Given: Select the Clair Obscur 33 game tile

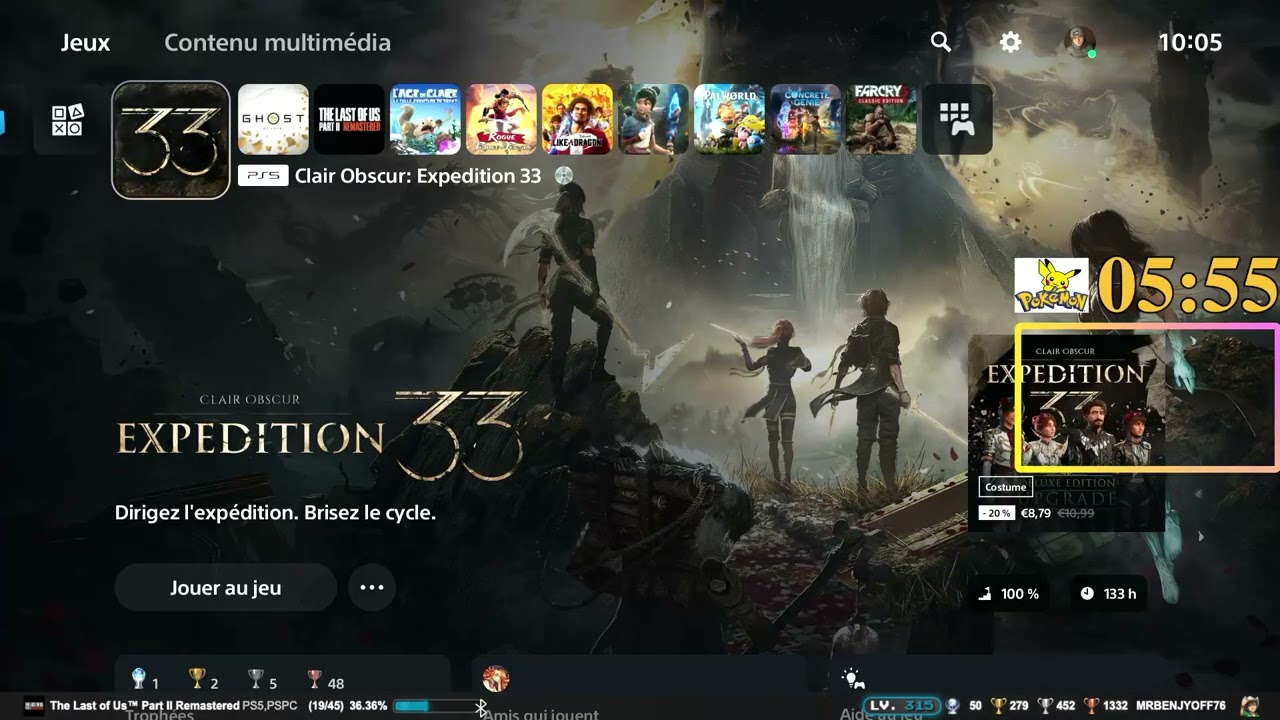Looking at the screenshot, I should (x=171, y=140).
